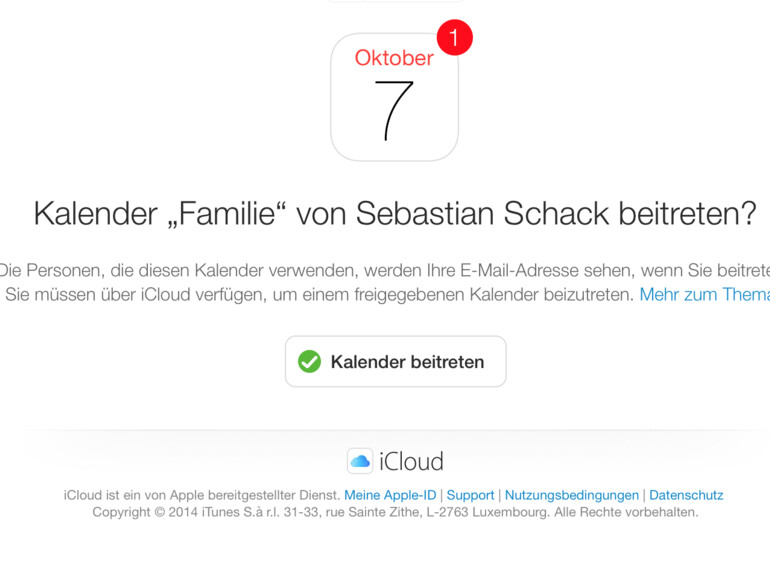Click the red "Oktober" month label

coord(394,58)
